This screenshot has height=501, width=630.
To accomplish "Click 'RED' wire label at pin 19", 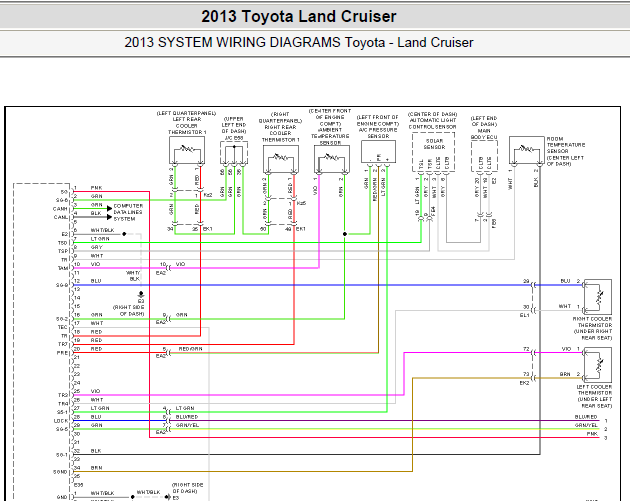I will pyautogui.click(x=96, y=340).
